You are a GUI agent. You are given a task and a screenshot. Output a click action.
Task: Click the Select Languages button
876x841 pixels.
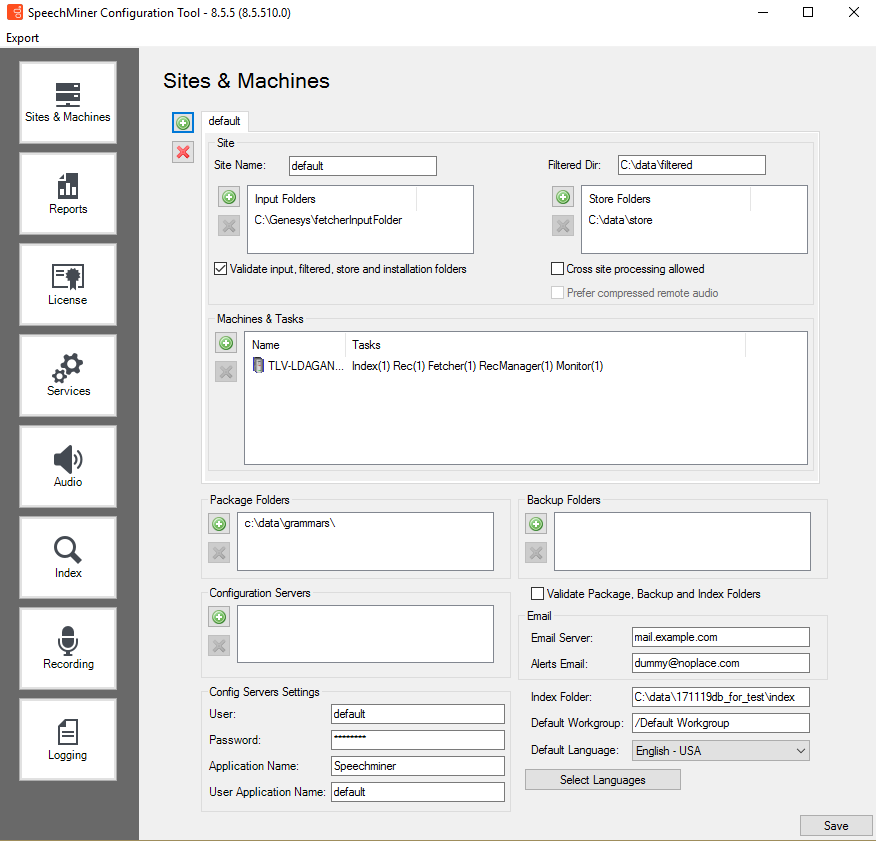coord(603,780)
